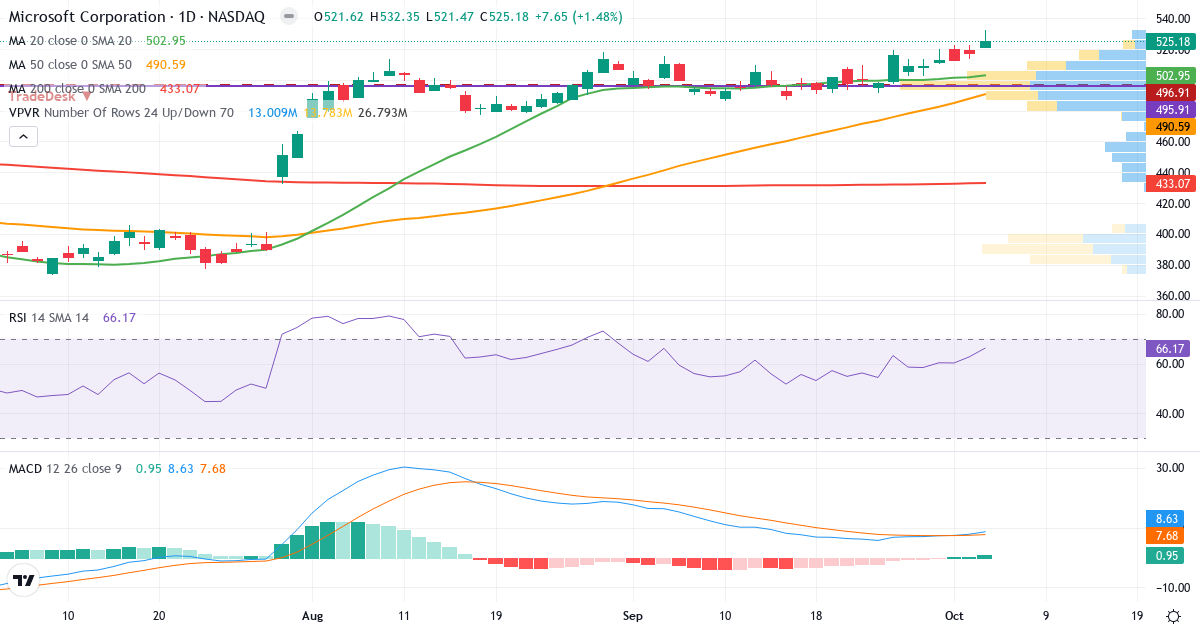
Task: Click the O521.62 open value
Action: pyautogui.click(x=339, y=17)
